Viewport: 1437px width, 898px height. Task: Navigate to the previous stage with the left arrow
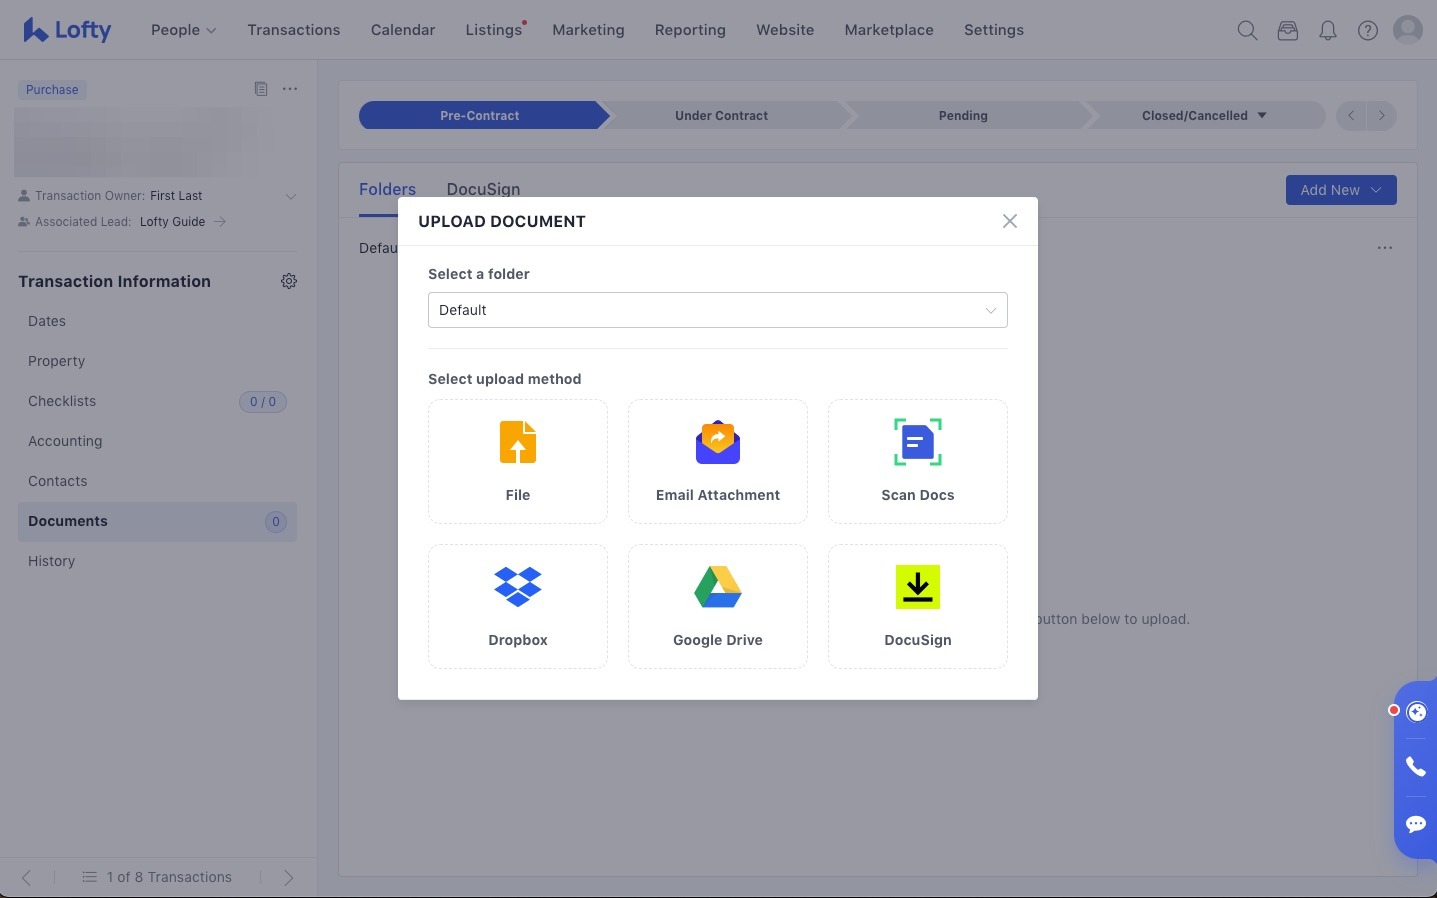[x=1351, y=116]
